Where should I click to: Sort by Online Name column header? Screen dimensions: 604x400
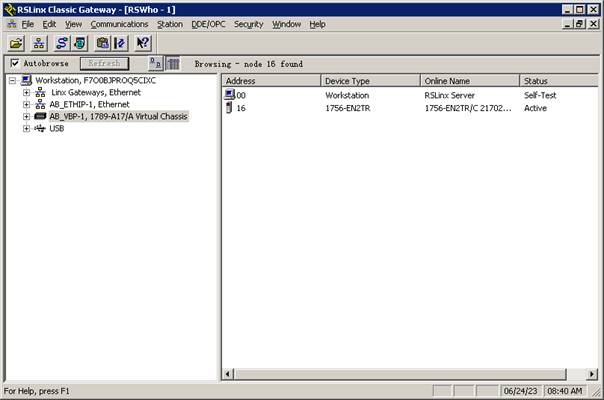[470, 81]
